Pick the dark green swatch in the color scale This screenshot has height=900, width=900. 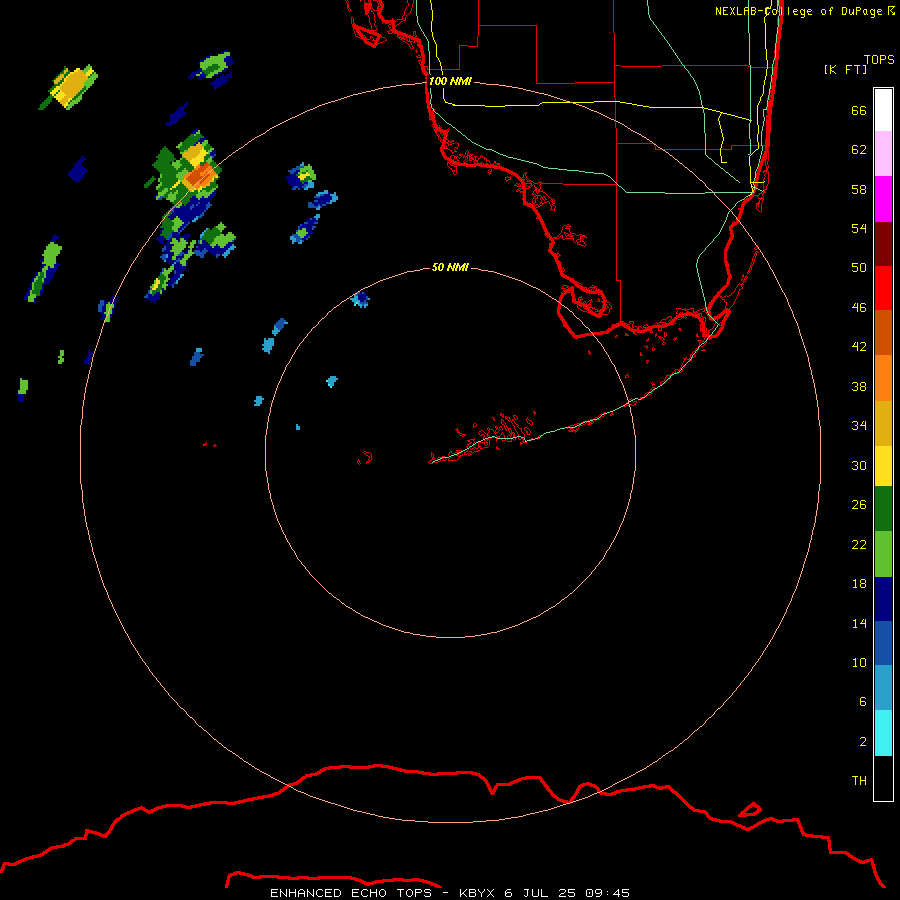pos(883,509)
